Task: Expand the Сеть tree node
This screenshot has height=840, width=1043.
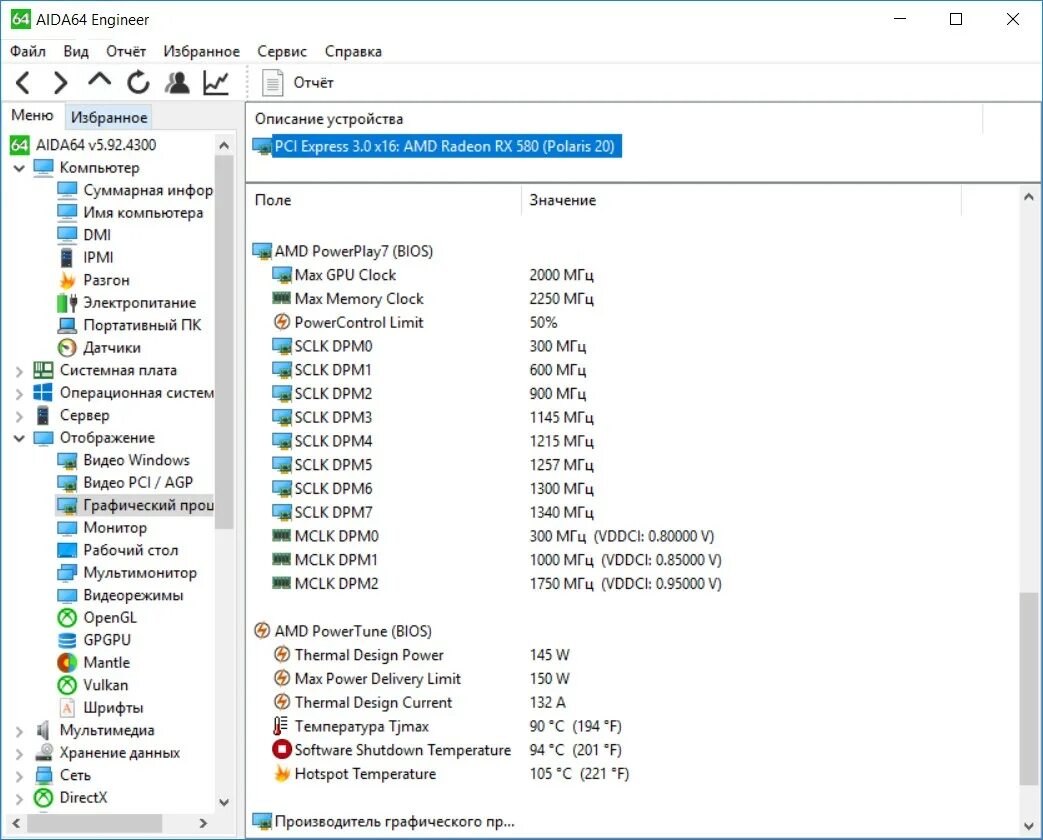Action: pyautogui.click(x=19, y=776)
